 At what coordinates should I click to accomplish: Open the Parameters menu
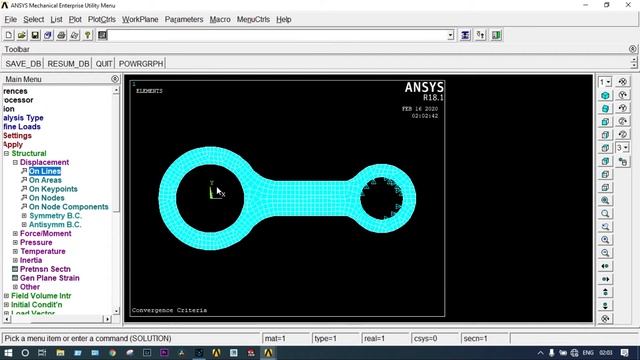(x=184, y=19)
